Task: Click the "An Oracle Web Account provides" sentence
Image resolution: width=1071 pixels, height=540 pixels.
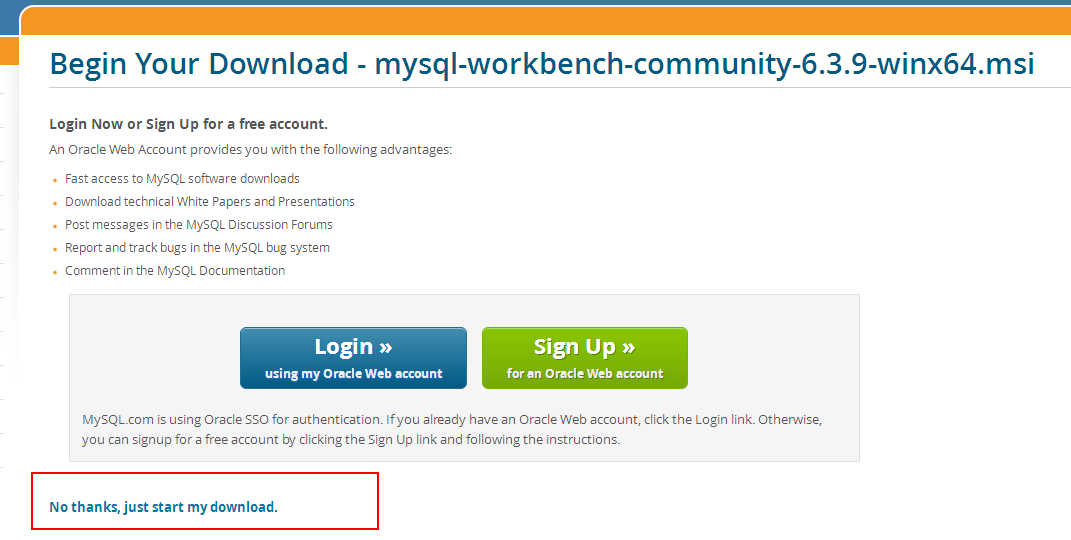Action: [251, 150]
